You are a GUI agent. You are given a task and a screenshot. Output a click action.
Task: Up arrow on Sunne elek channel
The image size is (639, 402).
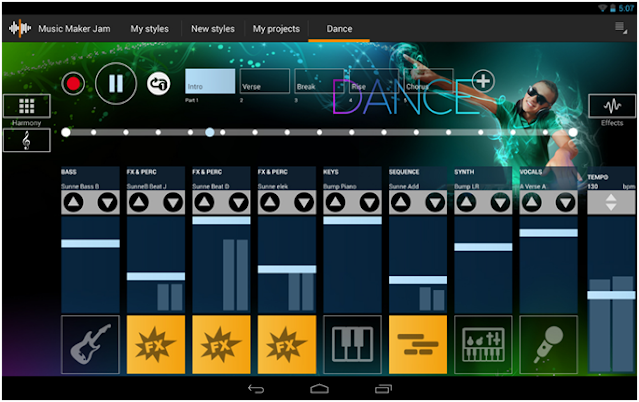(x=270, y=202)
